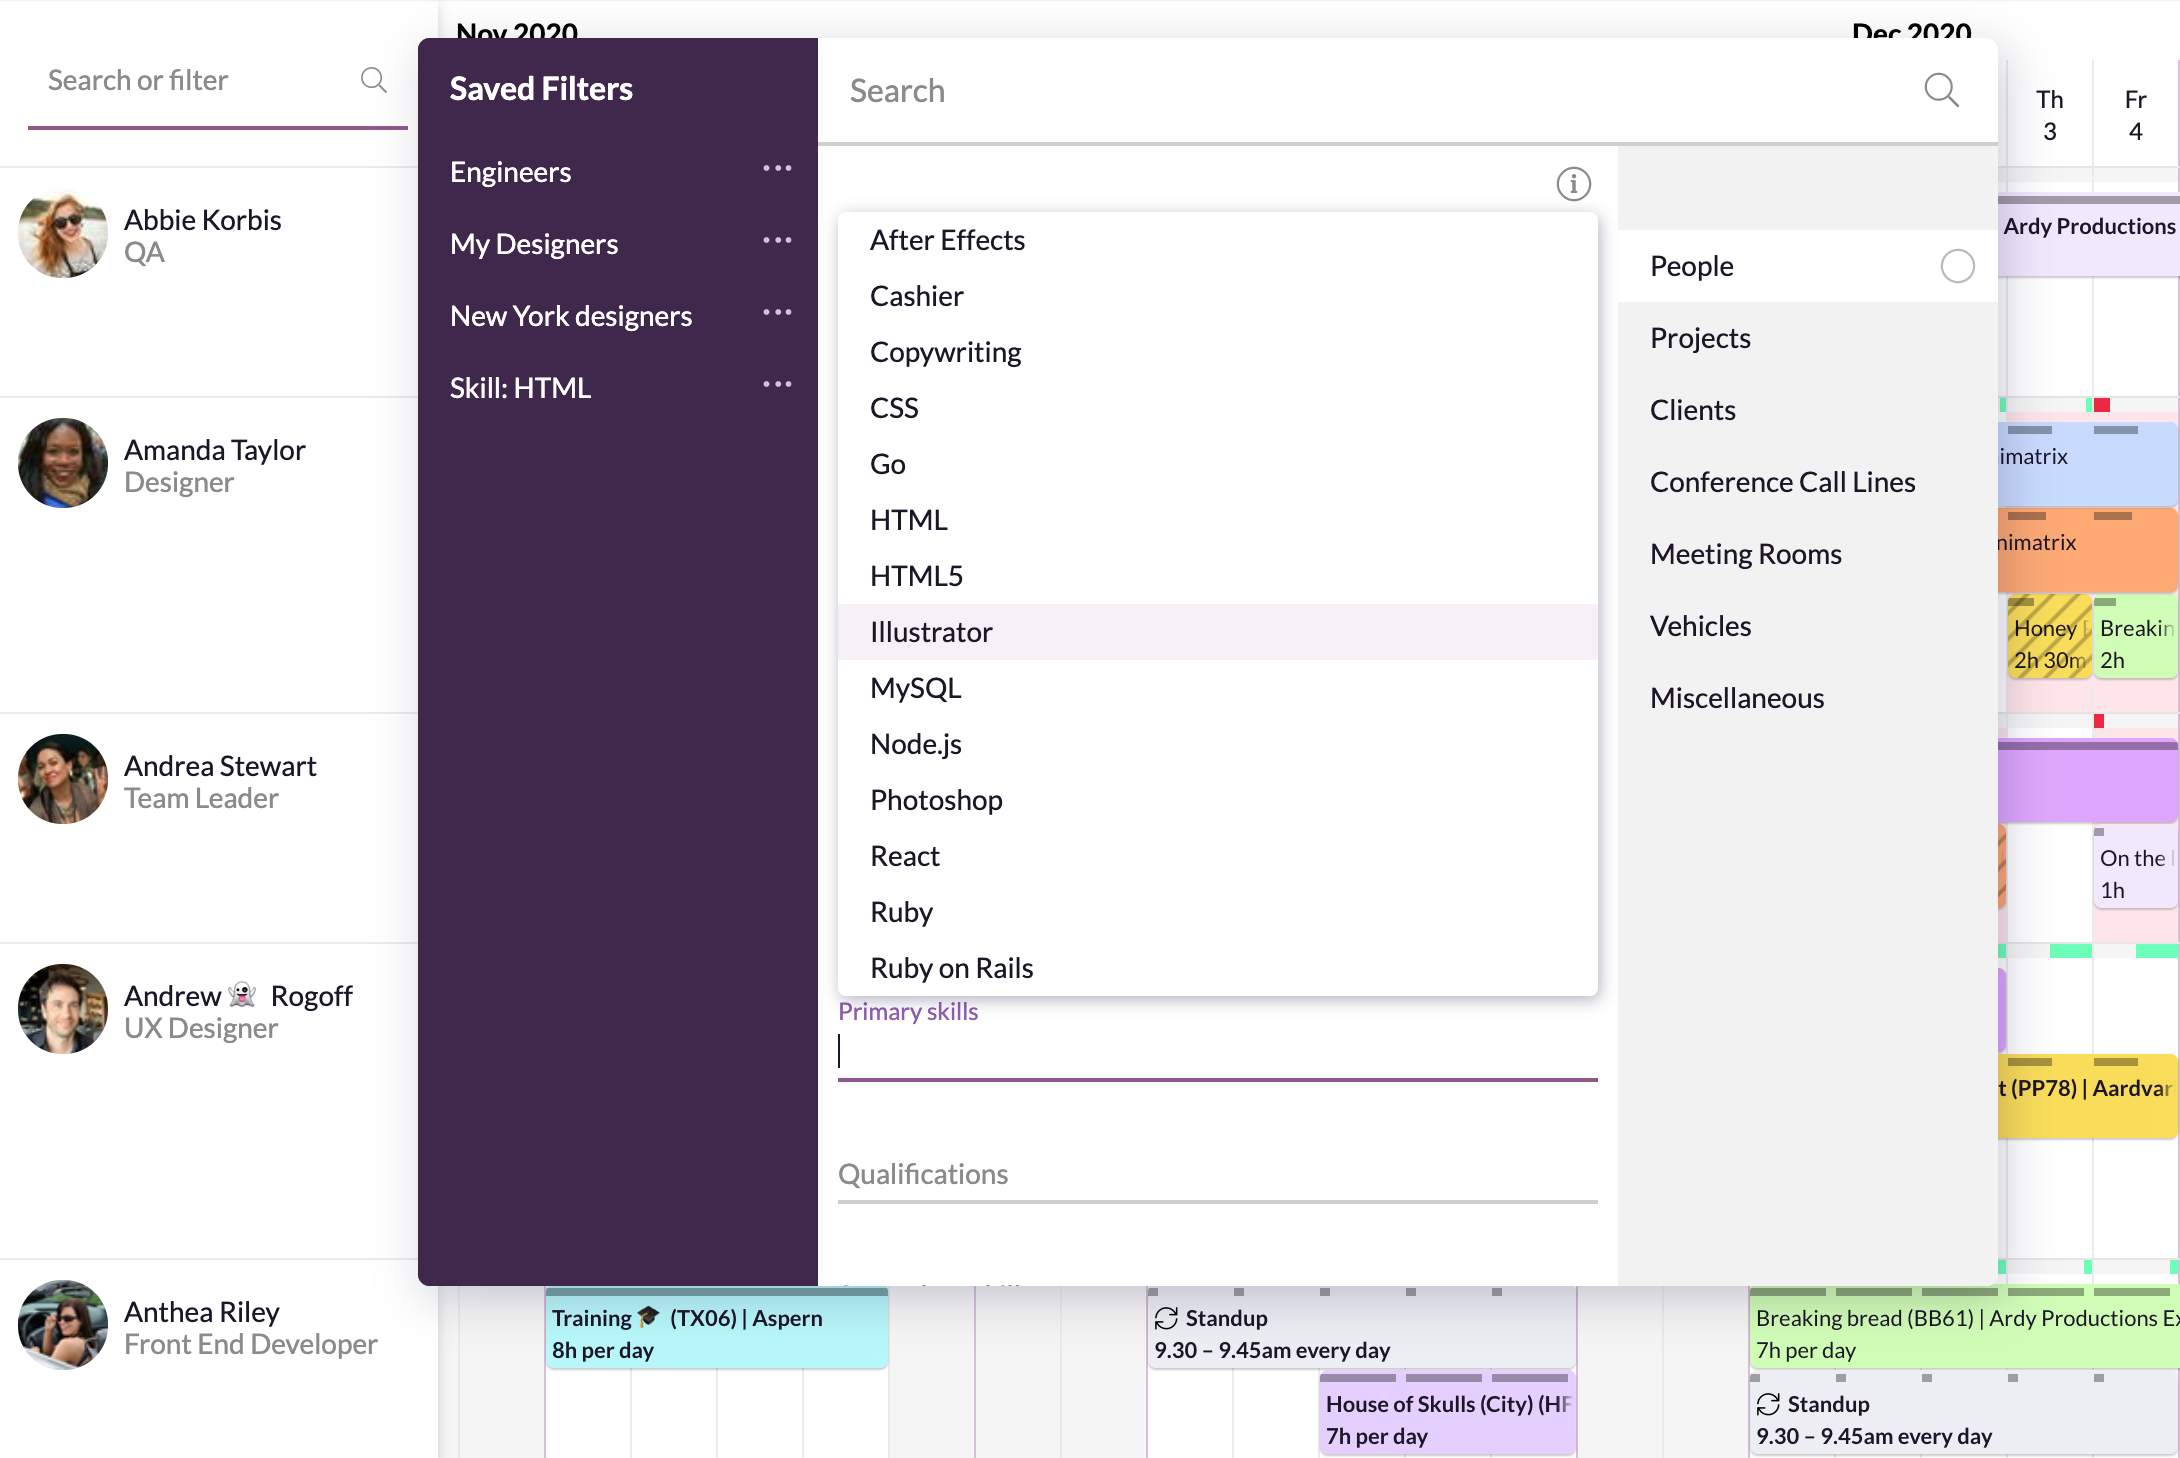Image resolution: width=2180 pixels, height=1458 pixels.
Task: Open the options menu for the Engineers filter
Action: pos(777,168)
